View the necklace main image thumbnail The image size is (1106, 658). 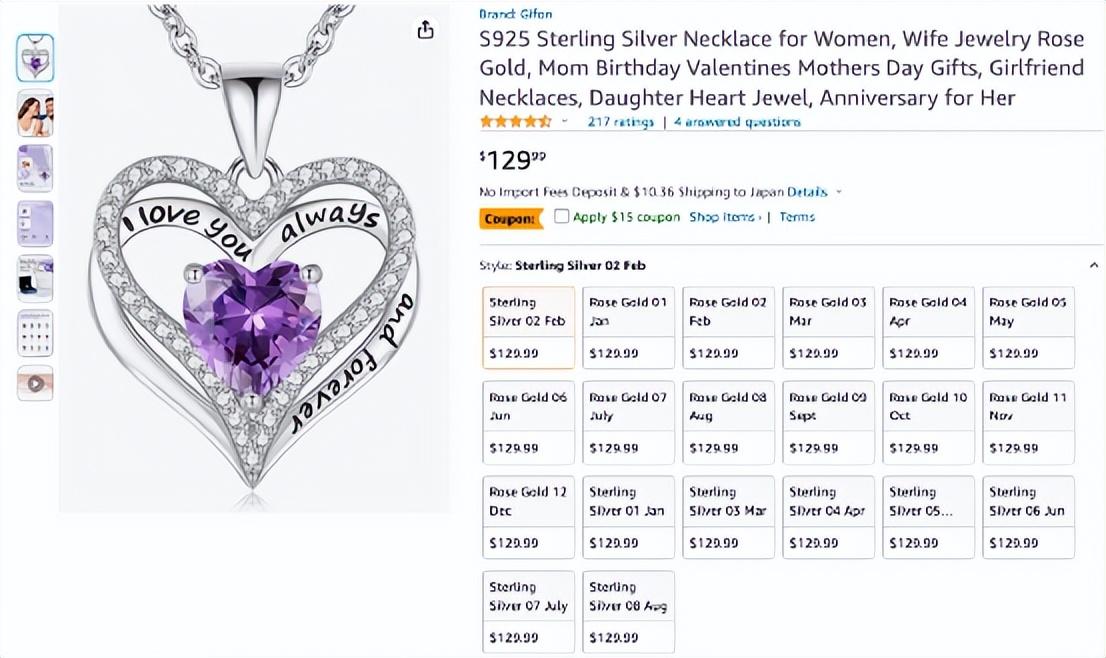point(35,58)
